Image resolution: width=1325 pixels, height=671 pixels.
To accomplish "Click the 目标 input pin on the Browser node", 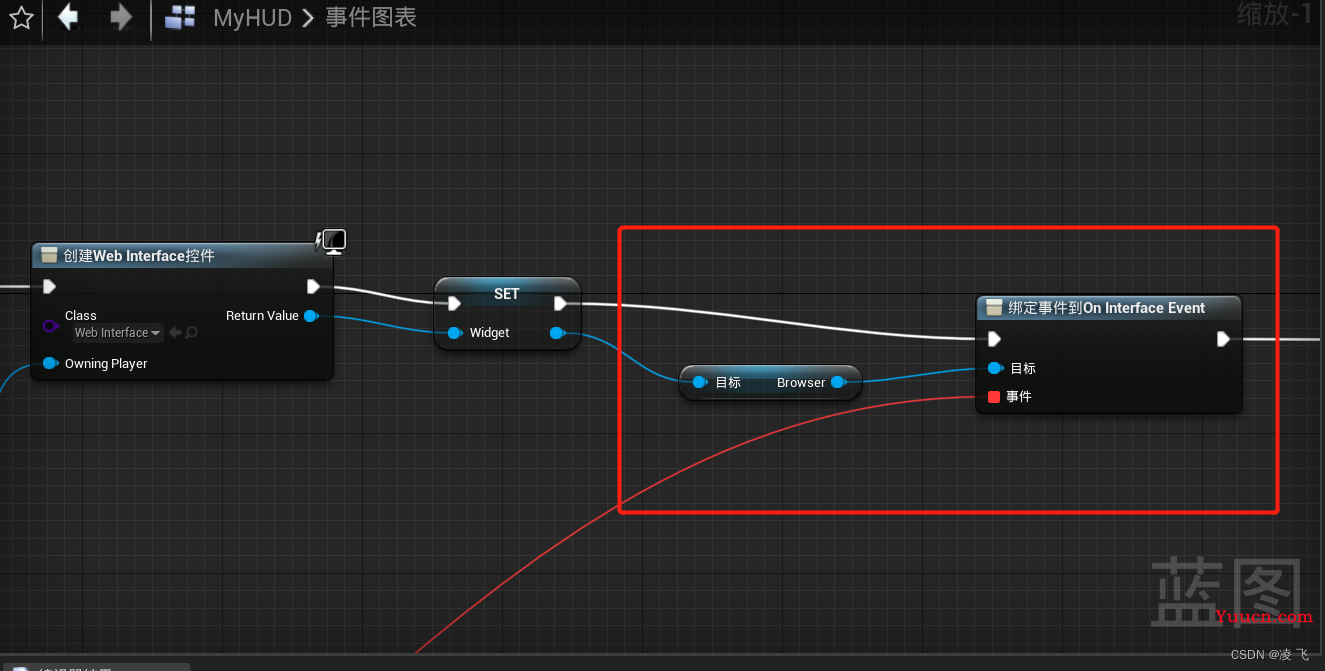I will [x=700, y=382].
